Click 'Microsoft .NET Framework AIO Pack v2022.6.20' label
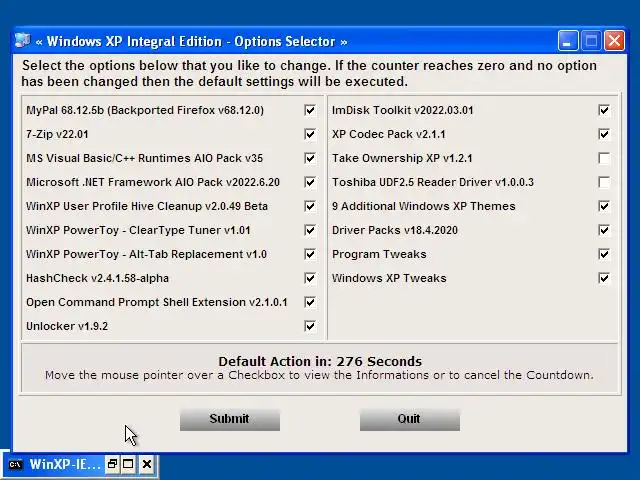This screenshot has width=640, height=480. coord(153,182)
